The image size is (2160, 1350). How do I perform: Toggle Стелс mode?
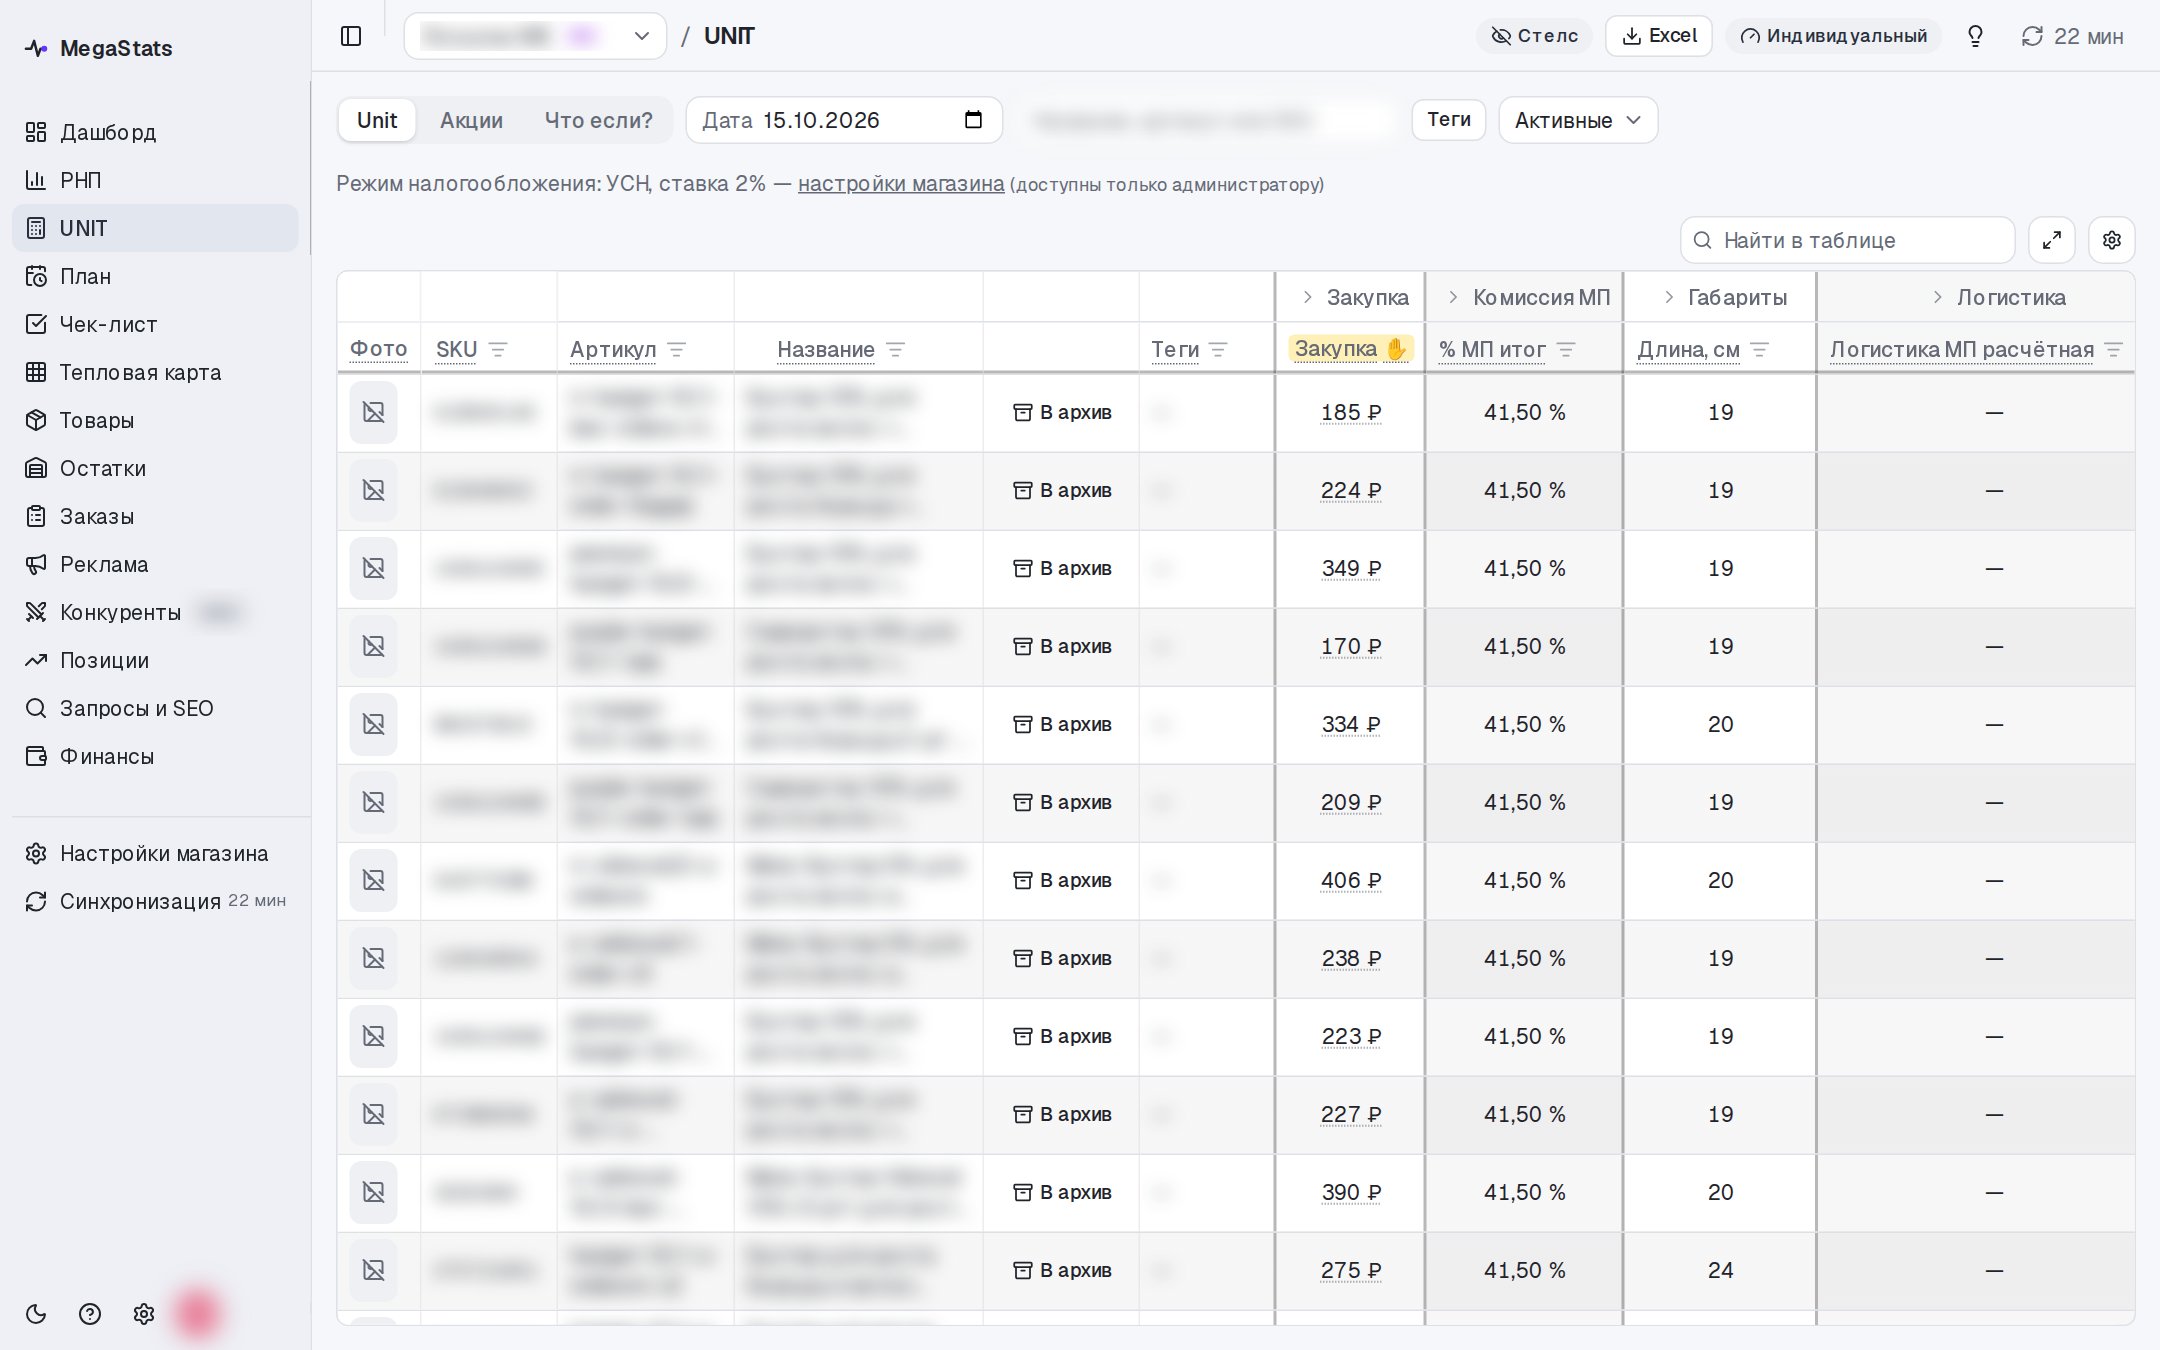coord(1534,36)
